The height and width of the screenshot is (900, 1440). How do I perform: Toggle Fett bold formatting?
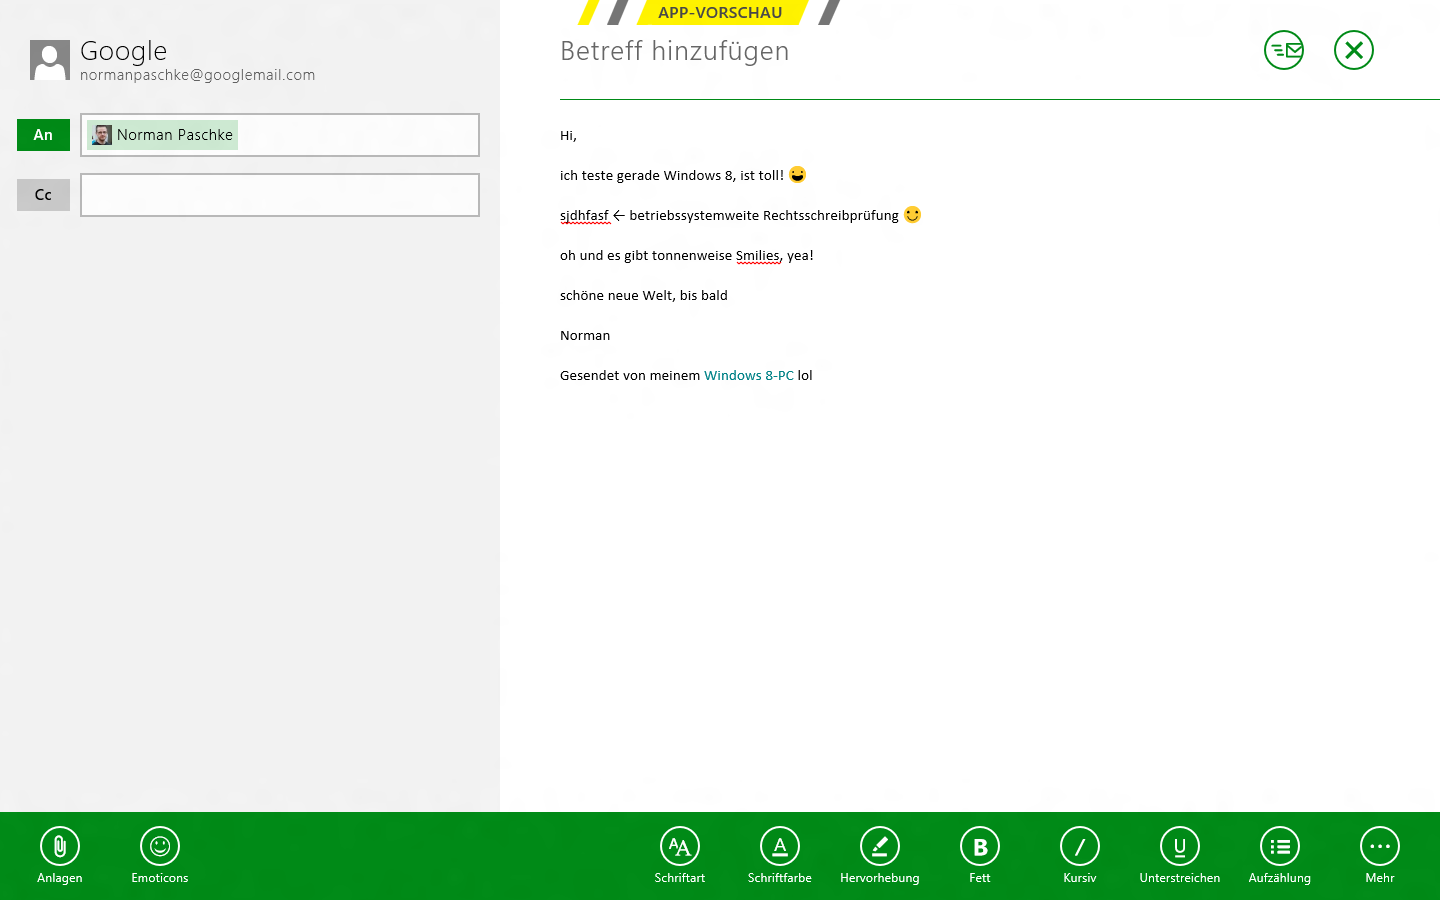tap(980, 856)
